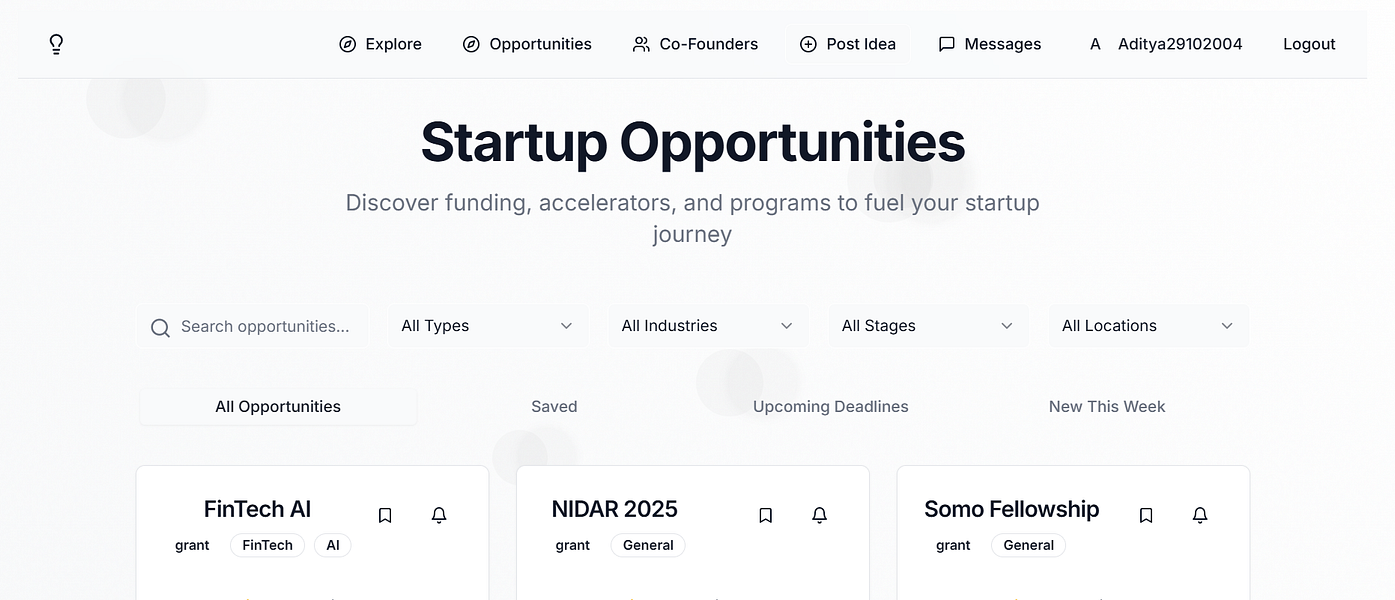Open the All Types dropdown
Screen dimensions: 1395x600
coord(487,326)
